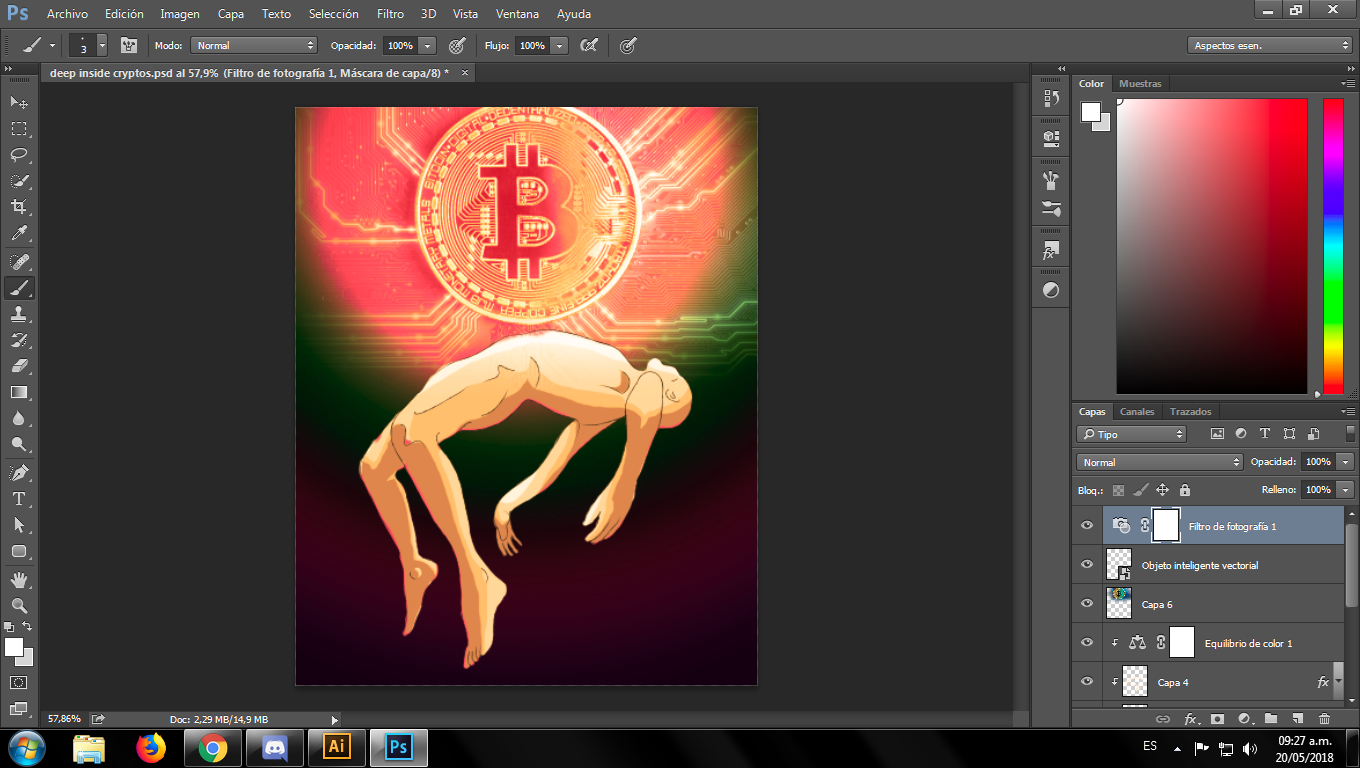Screen dimensions: 1360x768
Task: Select the Clone Stamp tool
Action: 19,313
